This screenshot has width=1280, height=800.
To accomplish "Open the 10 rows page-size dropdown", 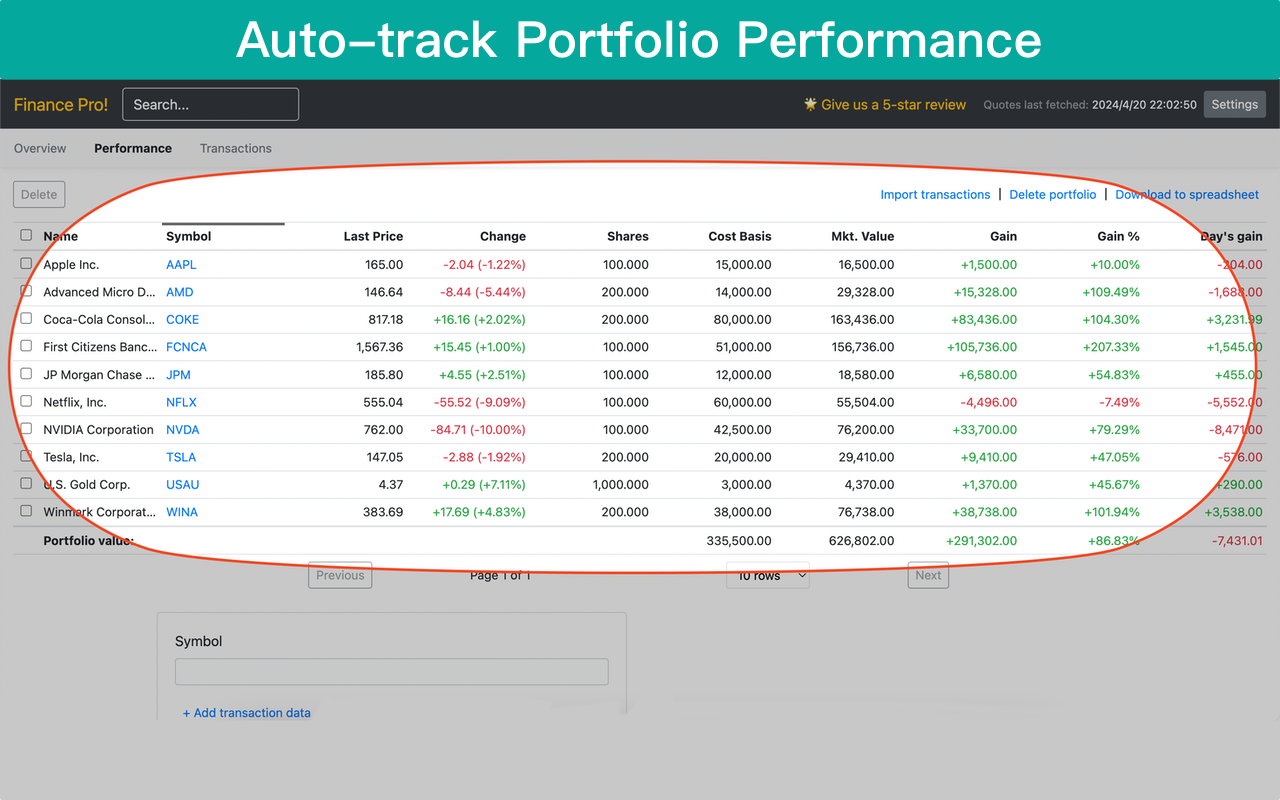I will click(768, 575).
